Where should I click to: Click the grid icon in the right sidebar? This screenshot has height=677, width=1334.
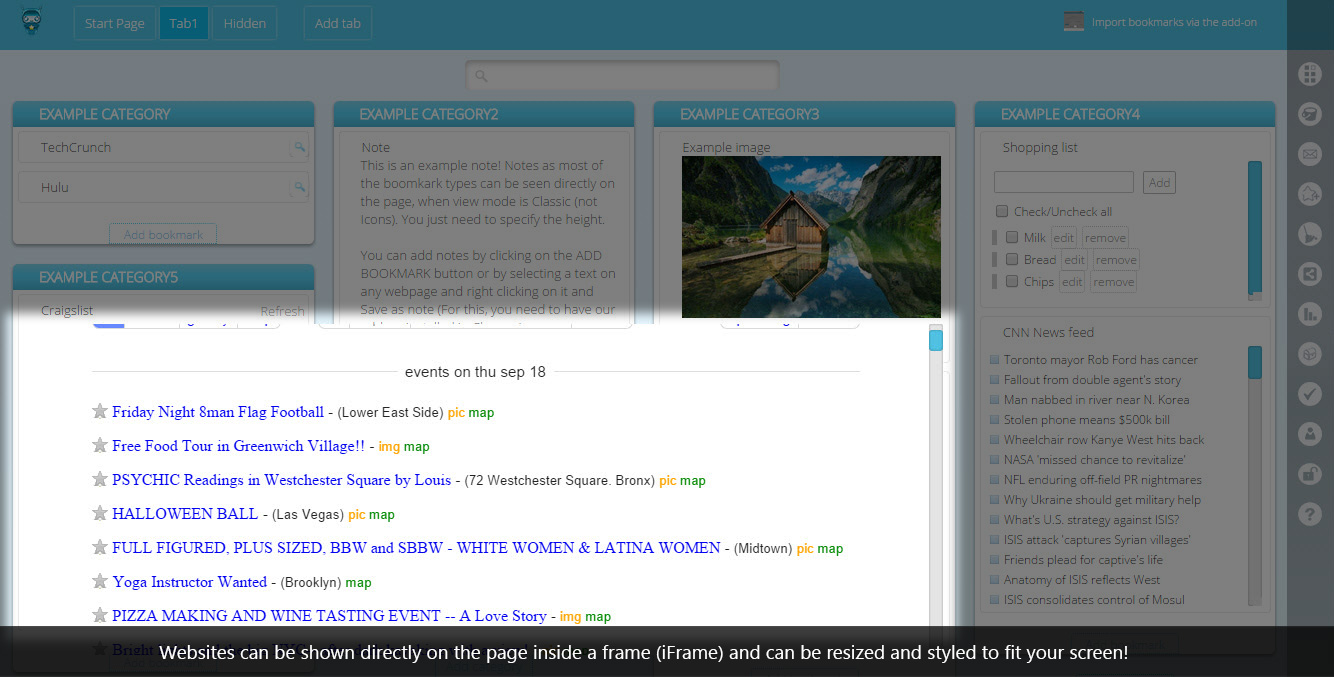pyautogui.click(x=1310, y=74)
